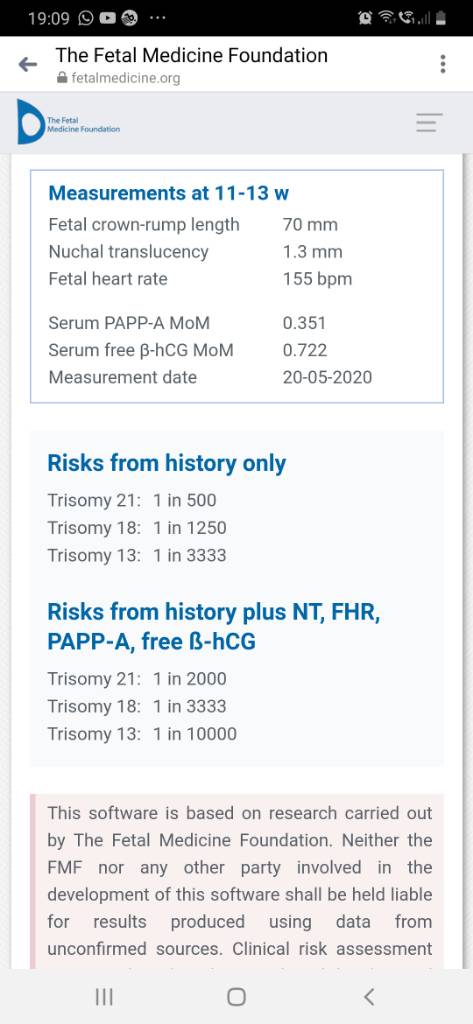This screenshot has width=473, height=1024.
Task: Tap the padlock icon beside fetalmedicine.org
Action: click(62, 78)
